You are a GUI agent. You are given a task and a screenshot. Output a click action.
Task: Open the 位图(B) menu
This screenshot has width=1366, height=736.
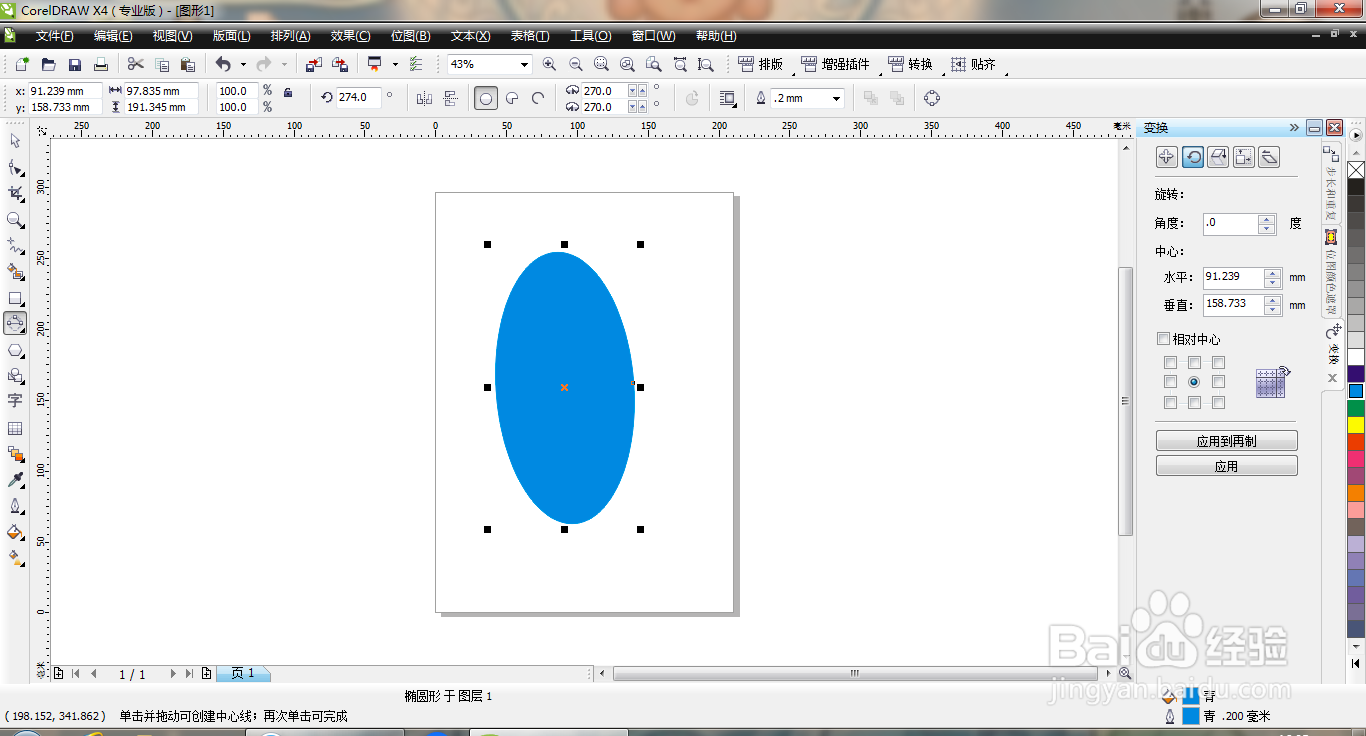click(410, 36)
